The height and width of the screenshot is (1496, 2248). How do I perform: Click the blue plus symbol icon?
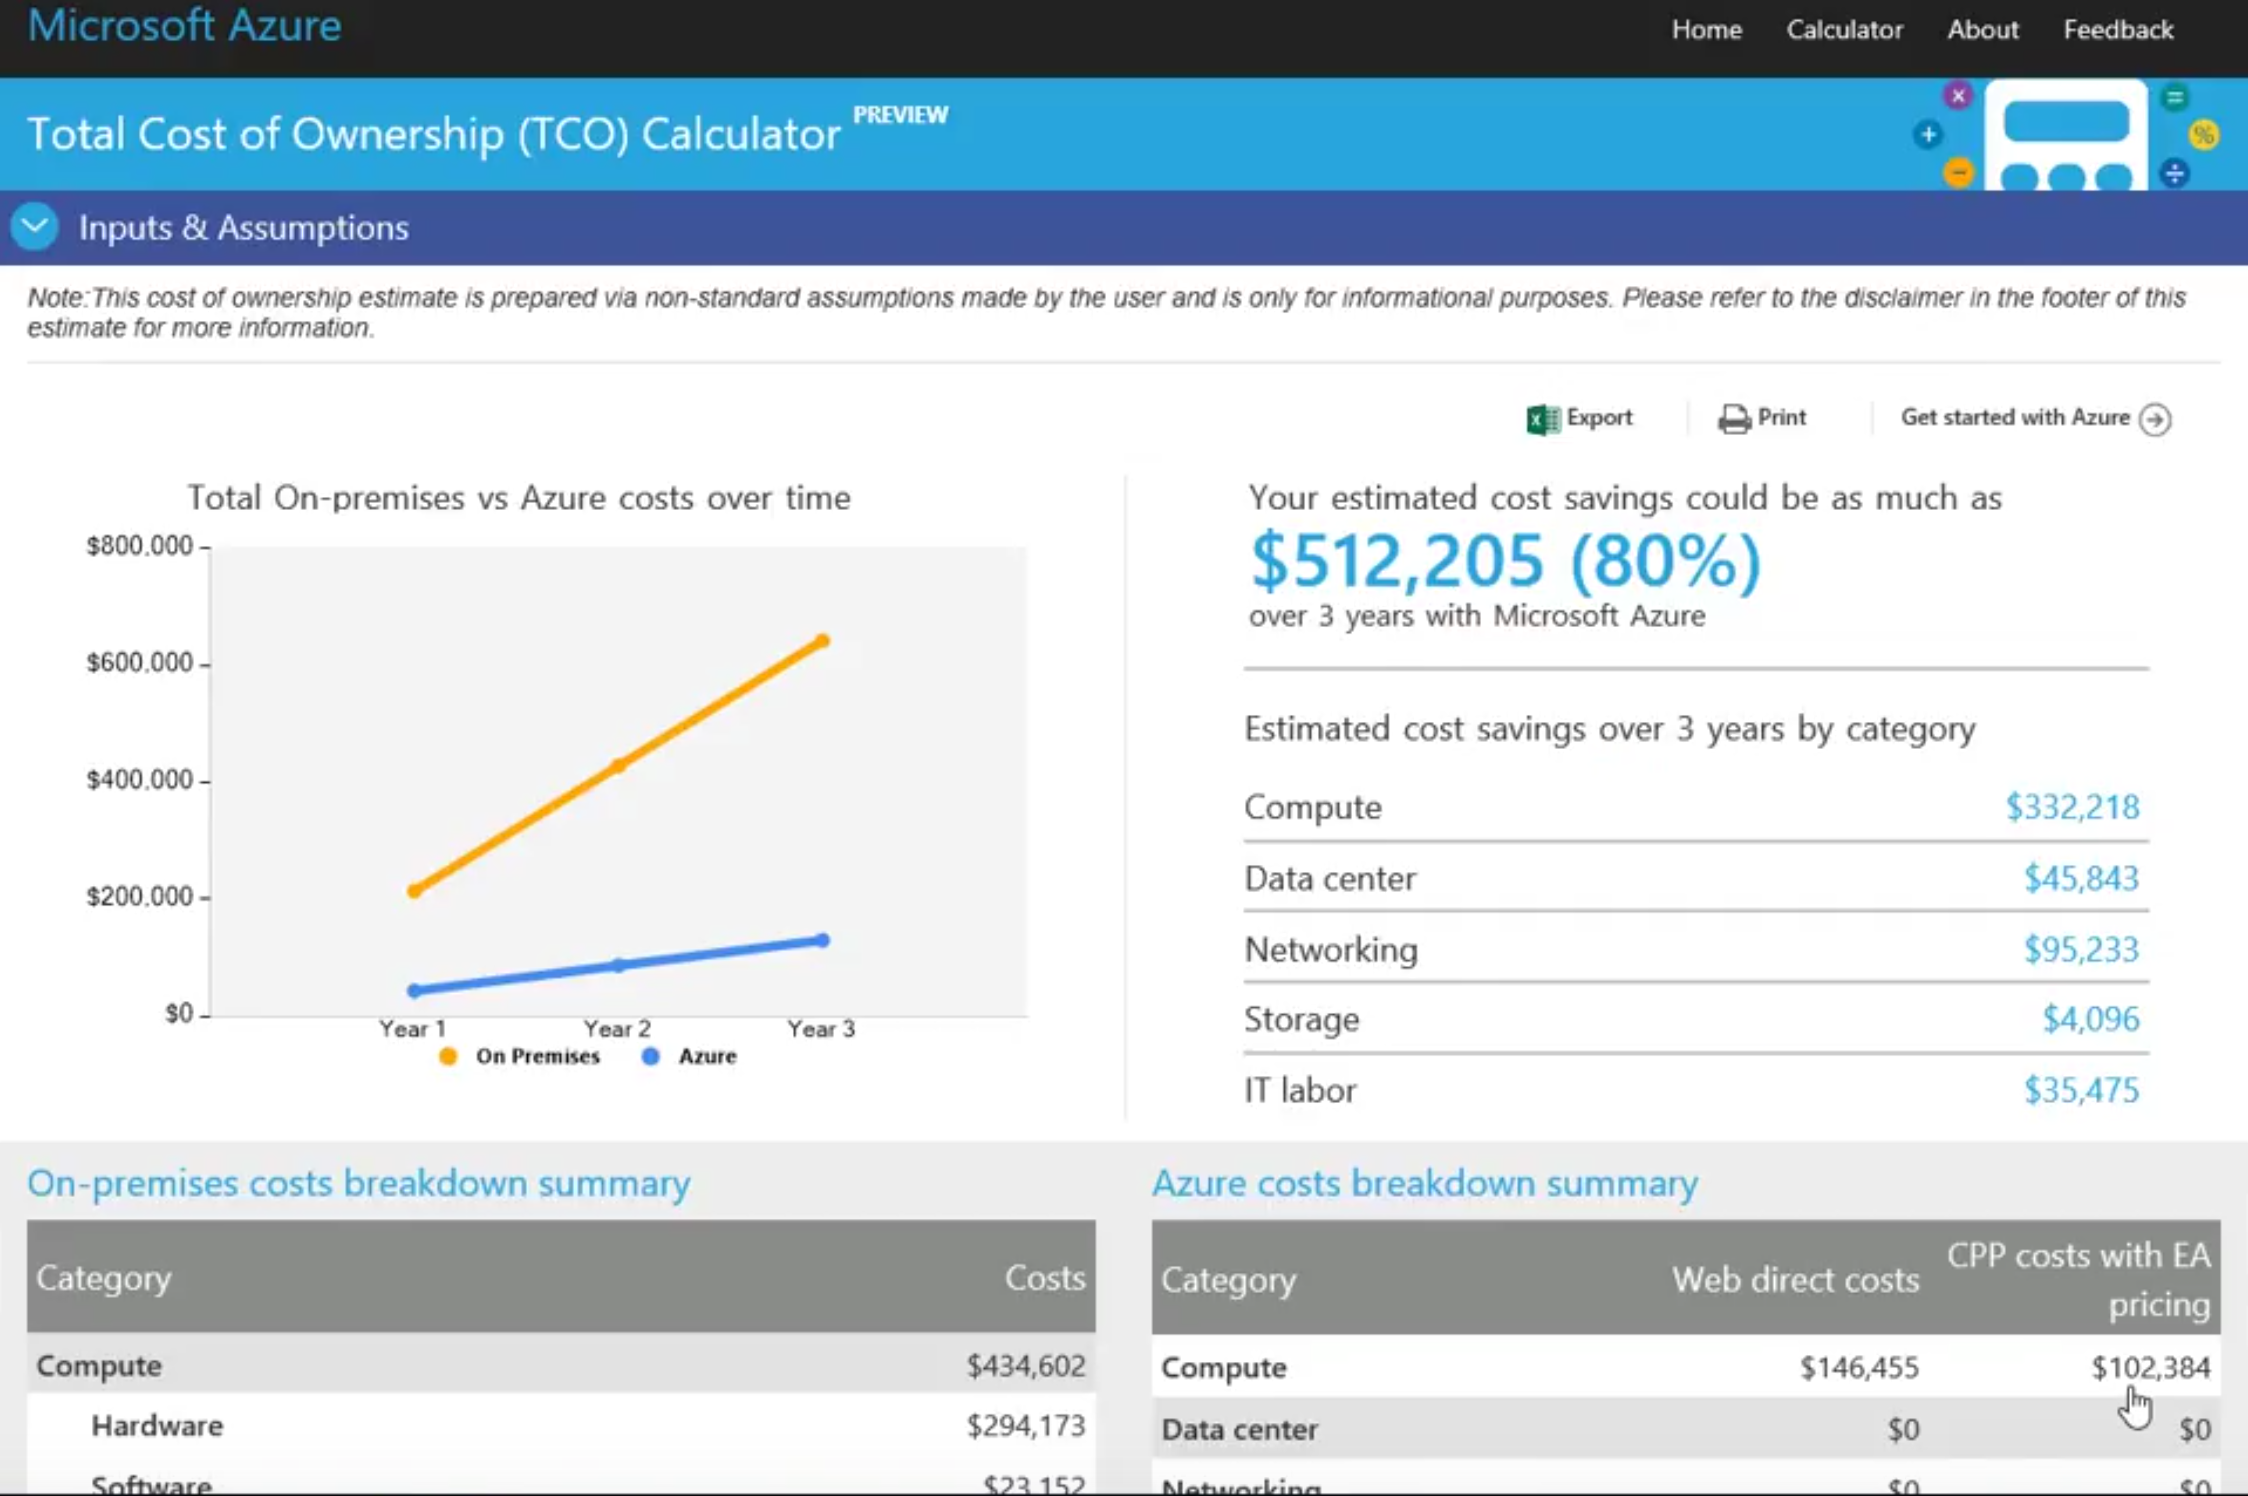1928,135
